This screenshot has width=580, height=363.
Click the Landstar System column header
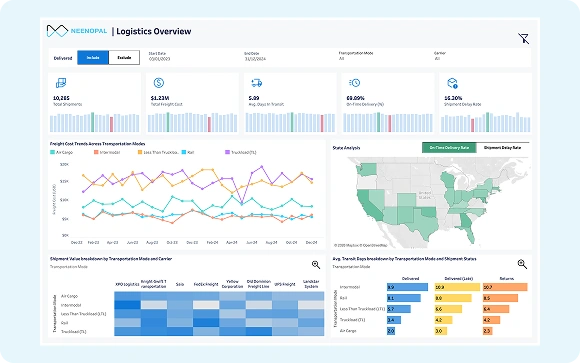pos(311,284)
